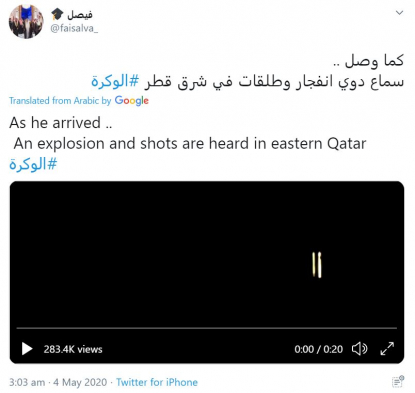Viewport: 415px width, 393px height.
Task: Open the @faisalva_ handle link
Action: (x=74, y=29)
